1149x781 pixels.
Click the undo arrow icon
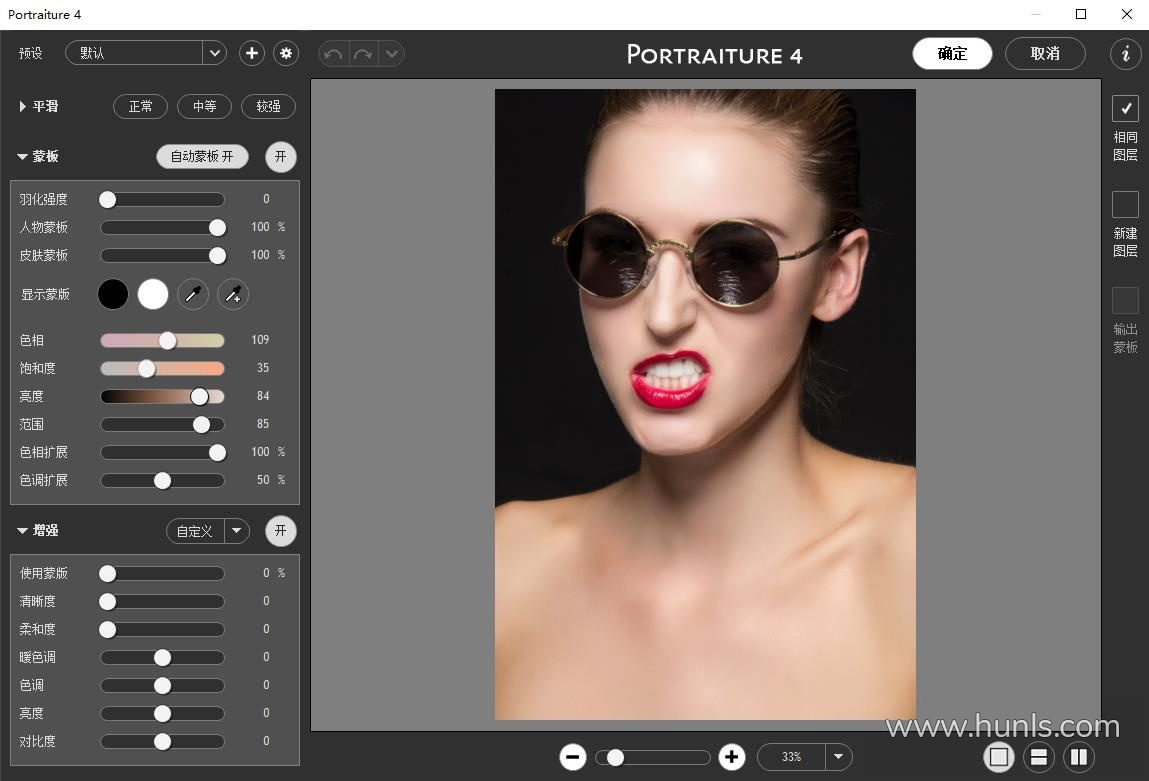coord(333,54)
